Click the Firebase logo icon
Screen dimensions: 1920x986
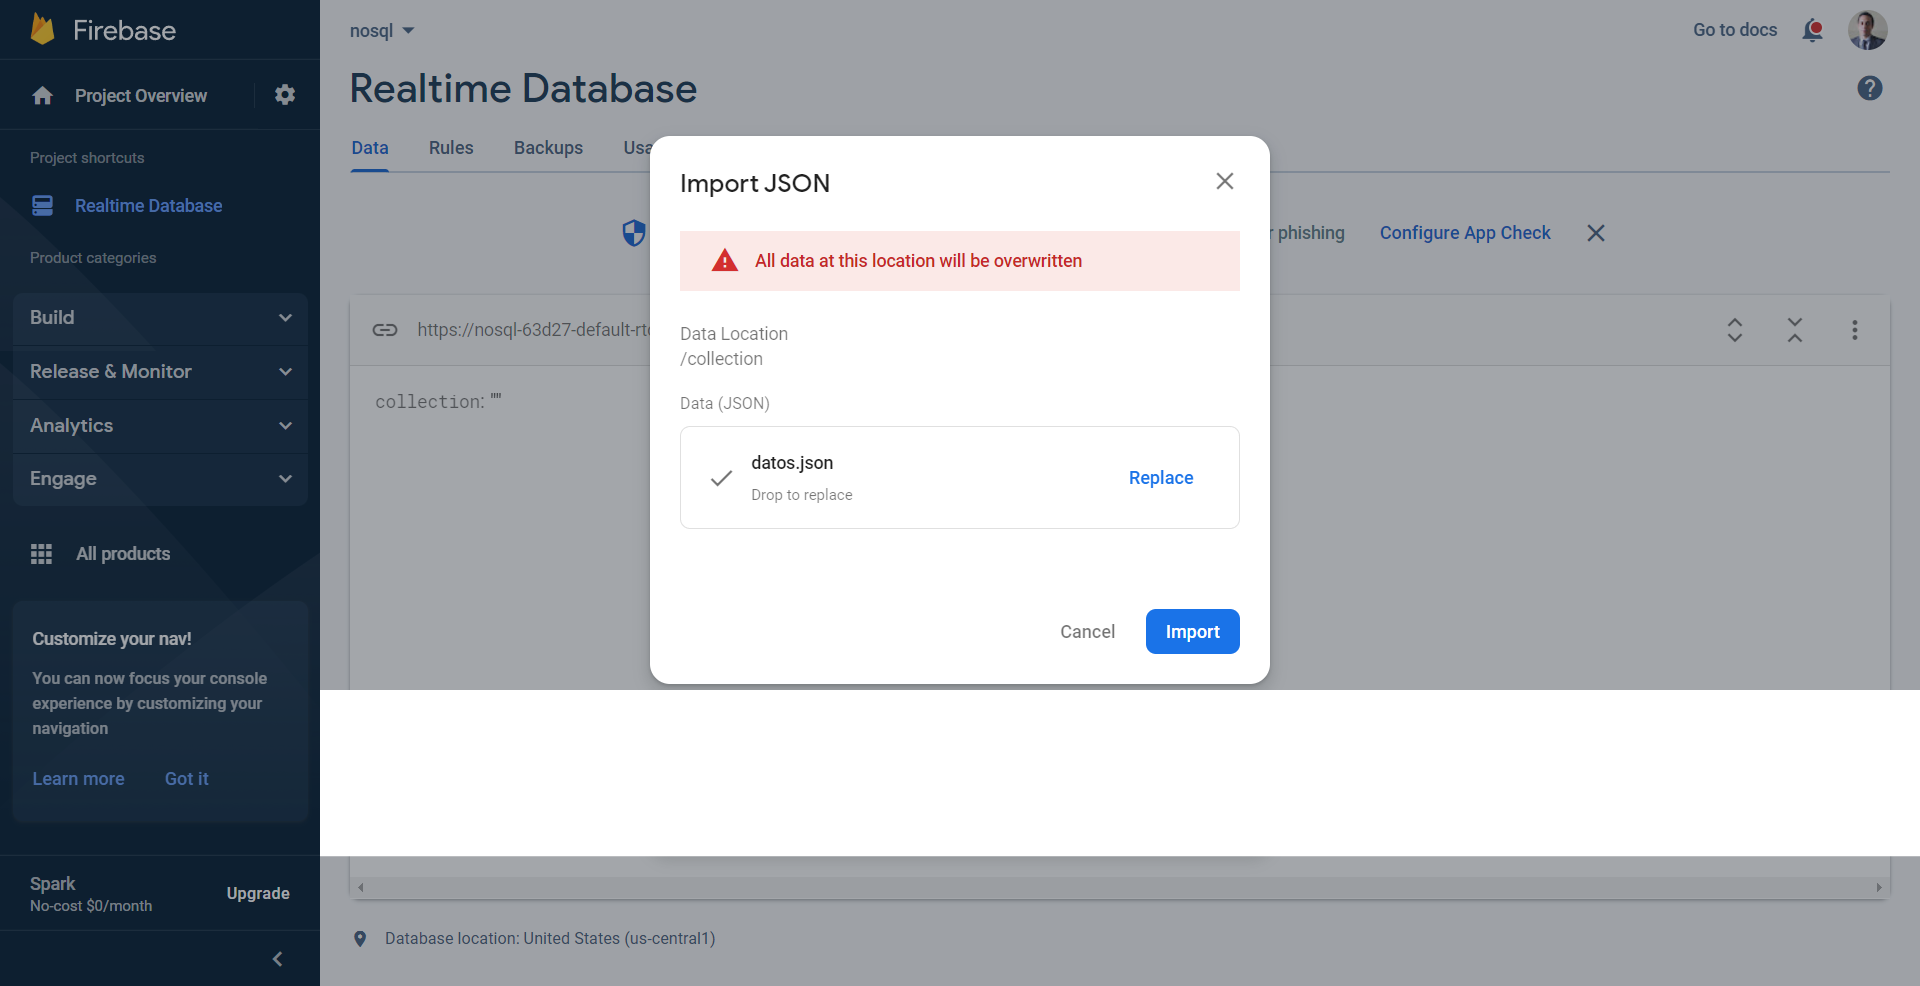[x=42, y=30]
